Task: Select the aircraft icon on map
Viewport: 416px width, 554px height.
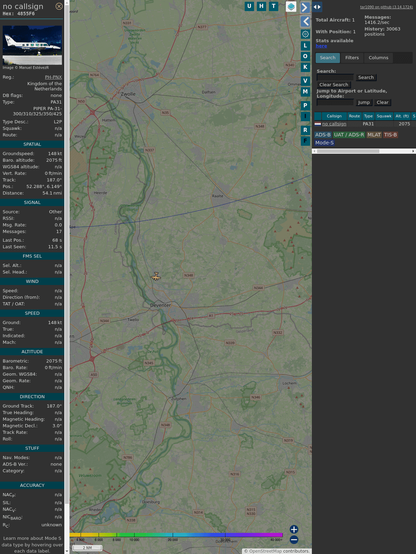Action: click(x=156, y=277)
